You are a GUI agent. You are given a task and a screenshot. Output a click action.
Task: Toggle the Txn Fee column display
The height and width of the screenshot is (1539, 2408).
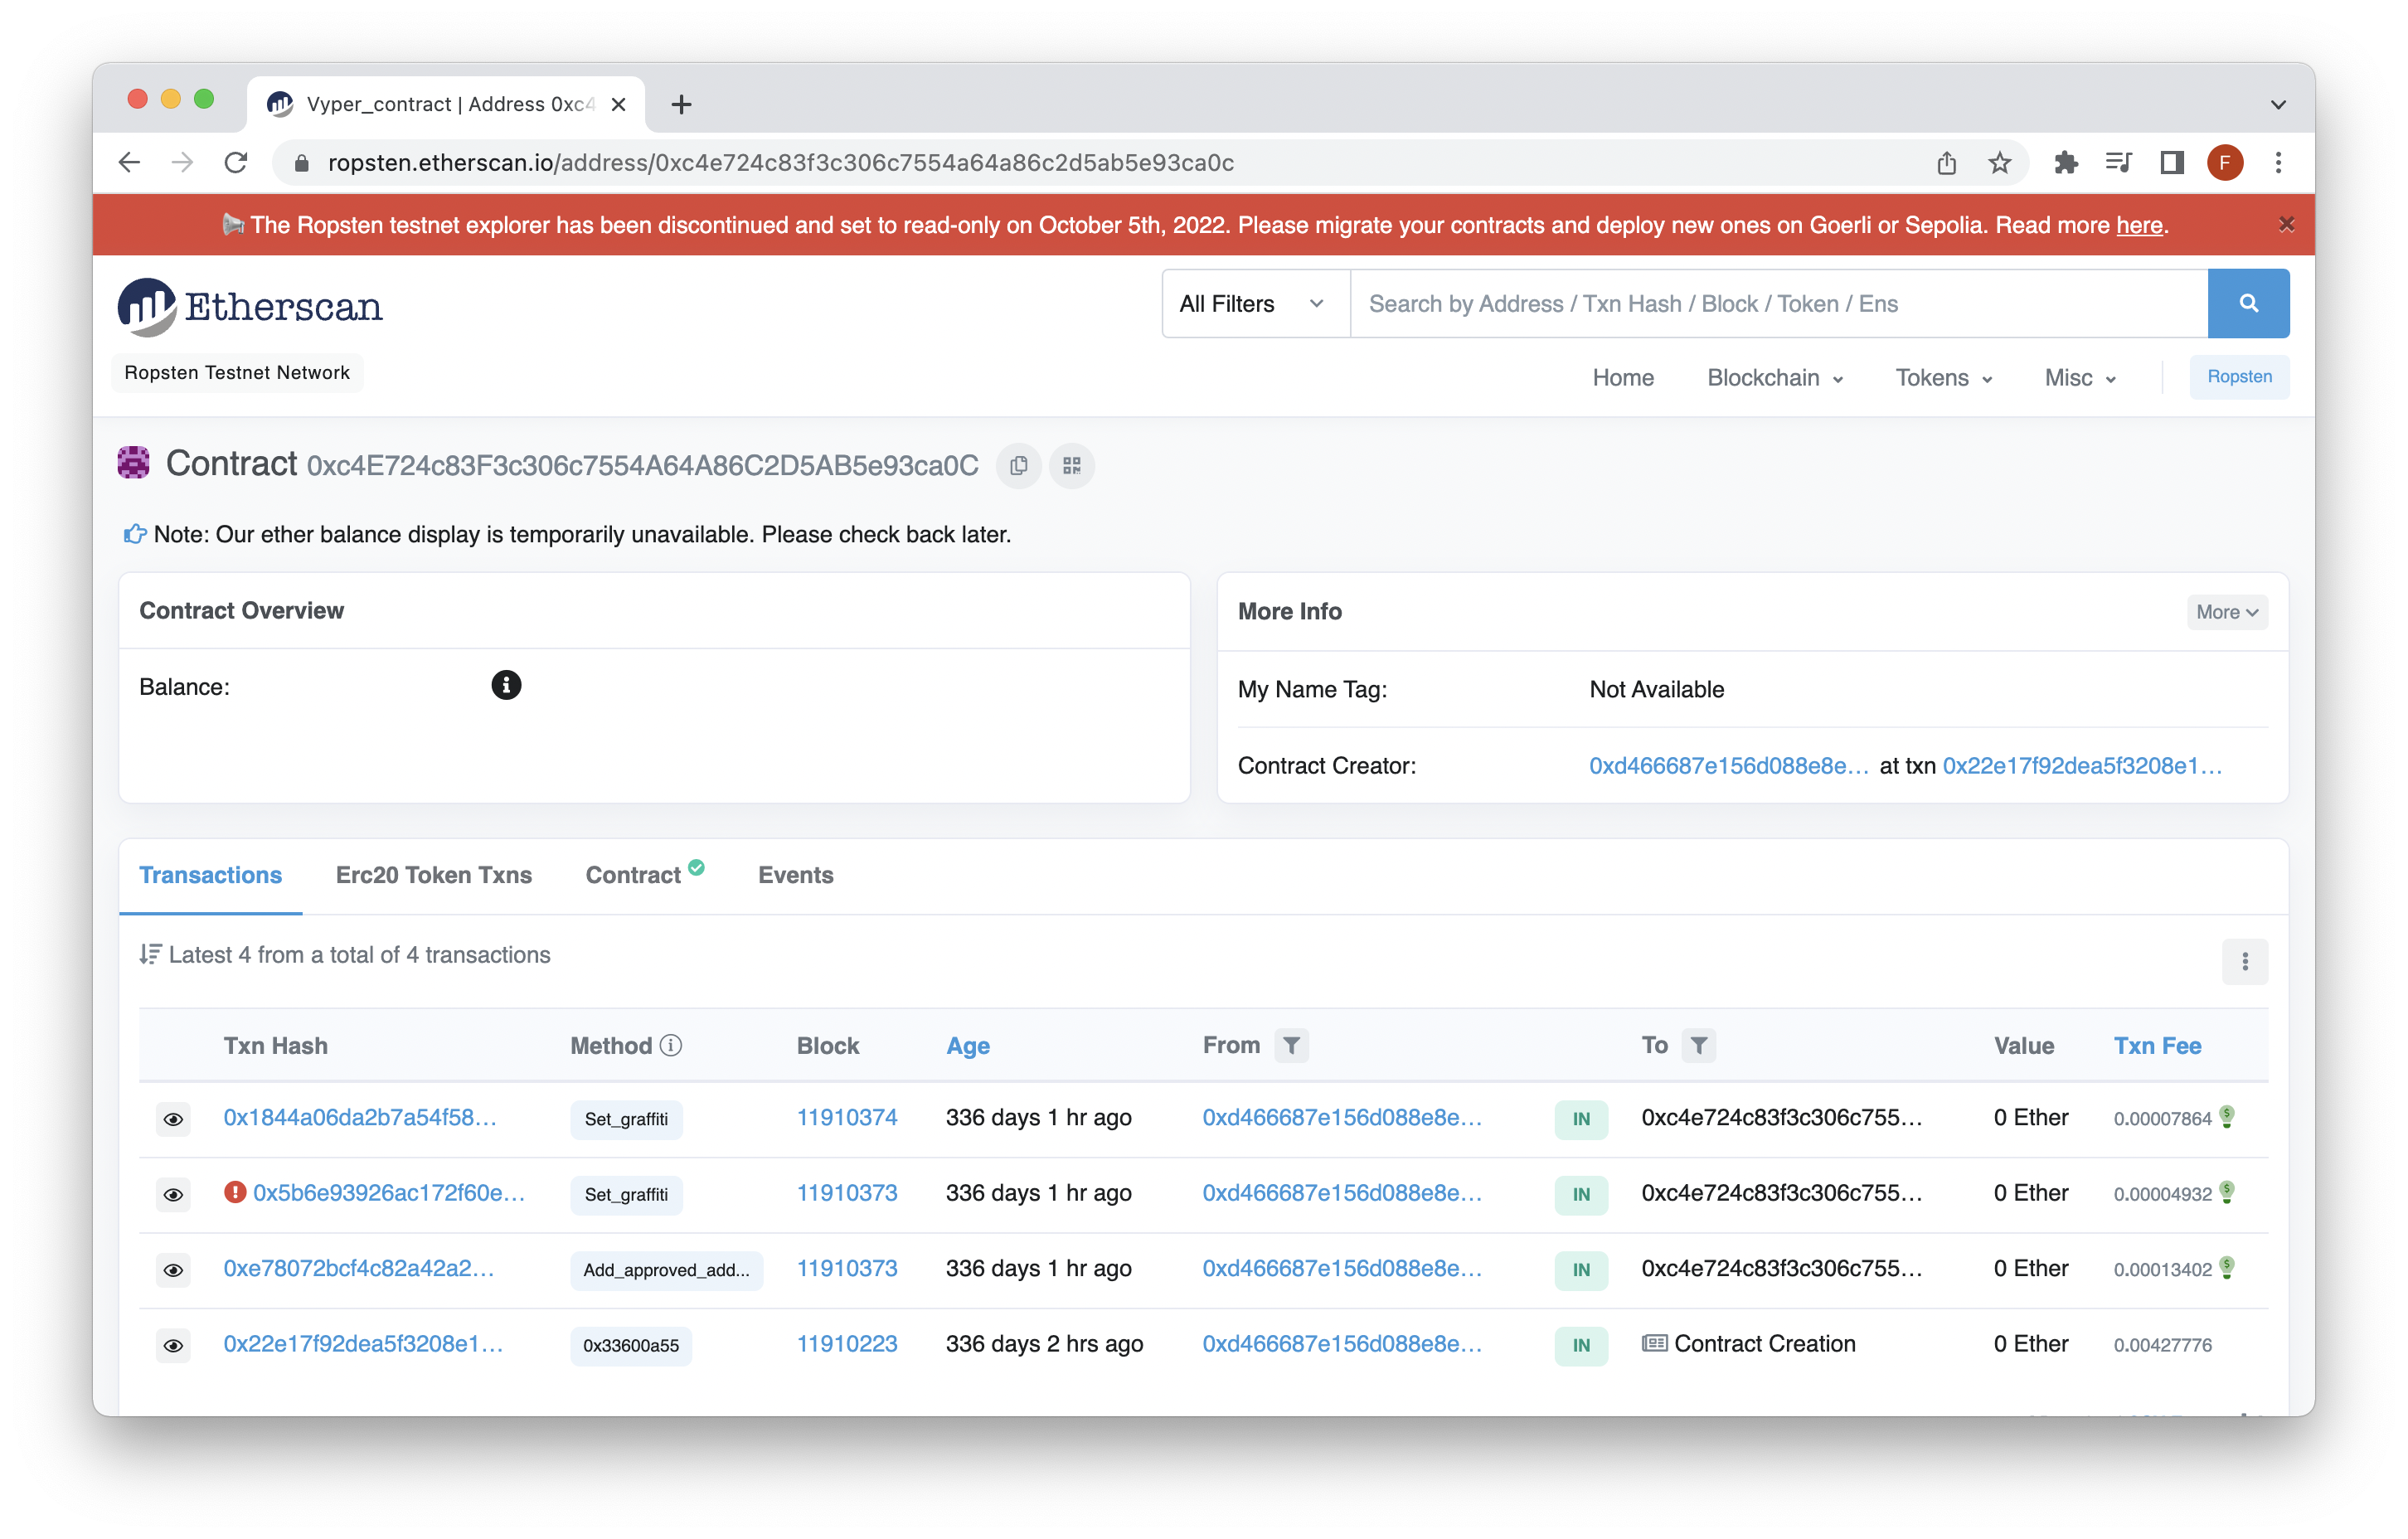point(2157,1045)
